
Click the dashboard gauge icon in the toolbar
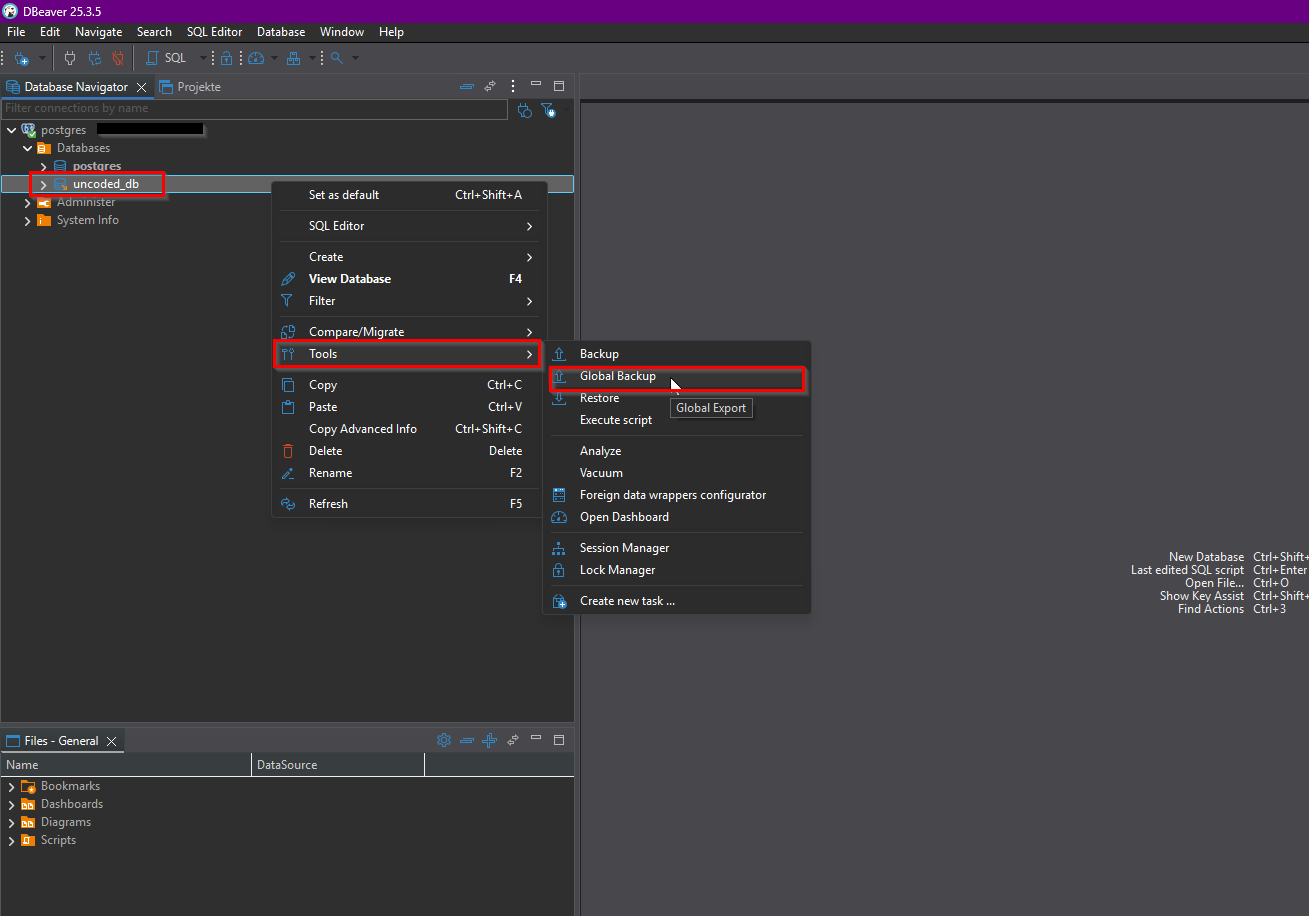256,59
